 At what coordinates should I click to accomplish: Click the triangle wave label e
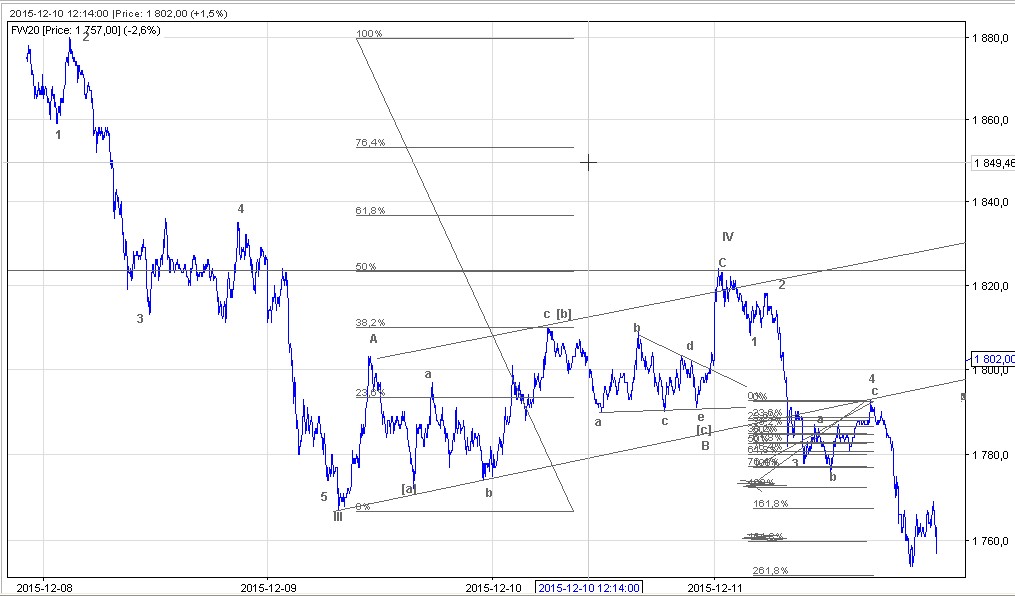(700, 418)
